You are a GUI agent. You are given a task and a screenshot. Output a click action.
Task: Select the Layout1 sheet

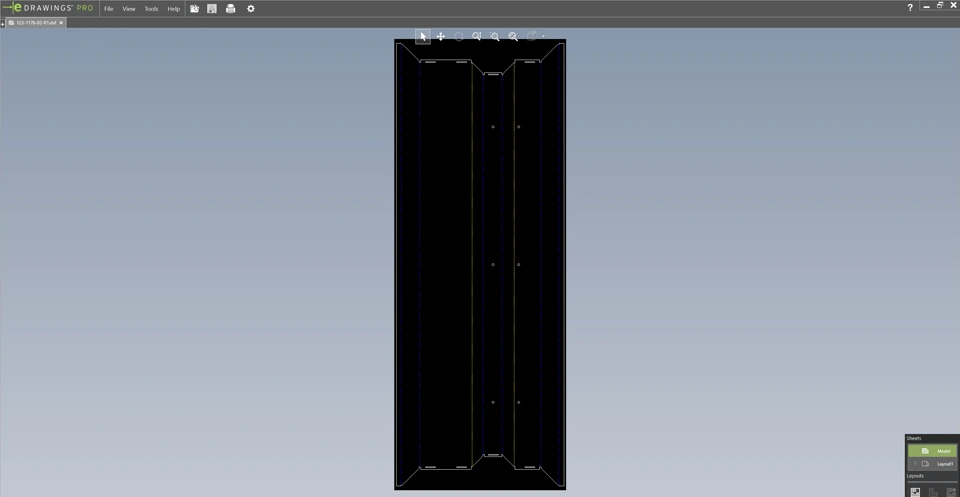point(932,464)
